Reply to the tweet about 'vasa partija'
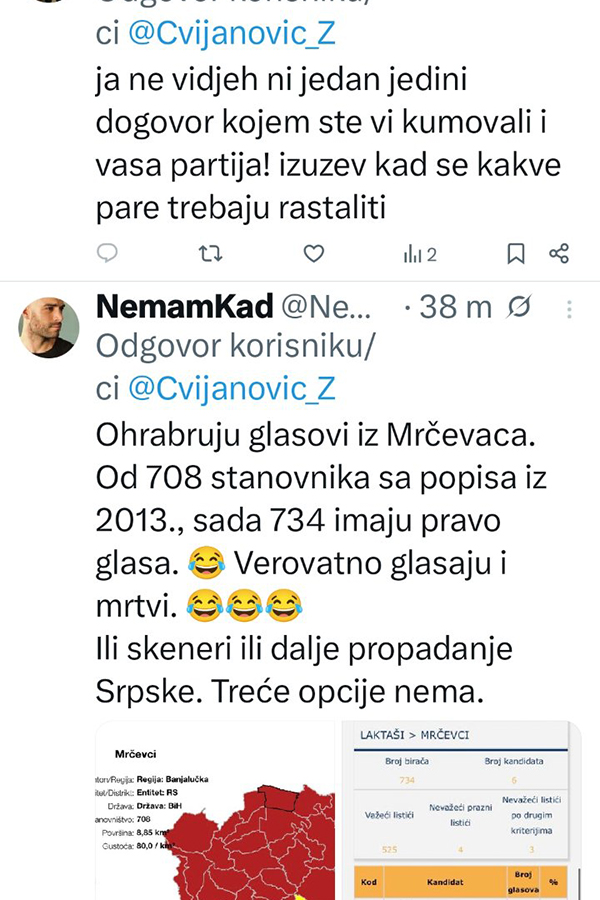This screenshot has height=900, width=600. tap(108, 254)
